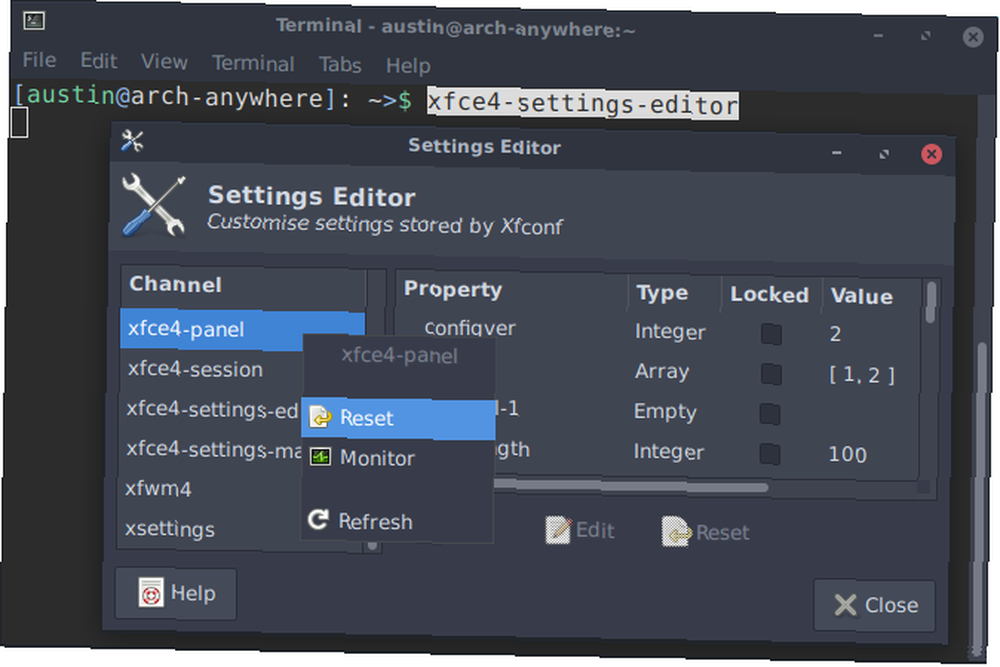This screenshot has height=667, width=1000.
Task: Open the Terminal menu in menu bar
Action: 253,63
